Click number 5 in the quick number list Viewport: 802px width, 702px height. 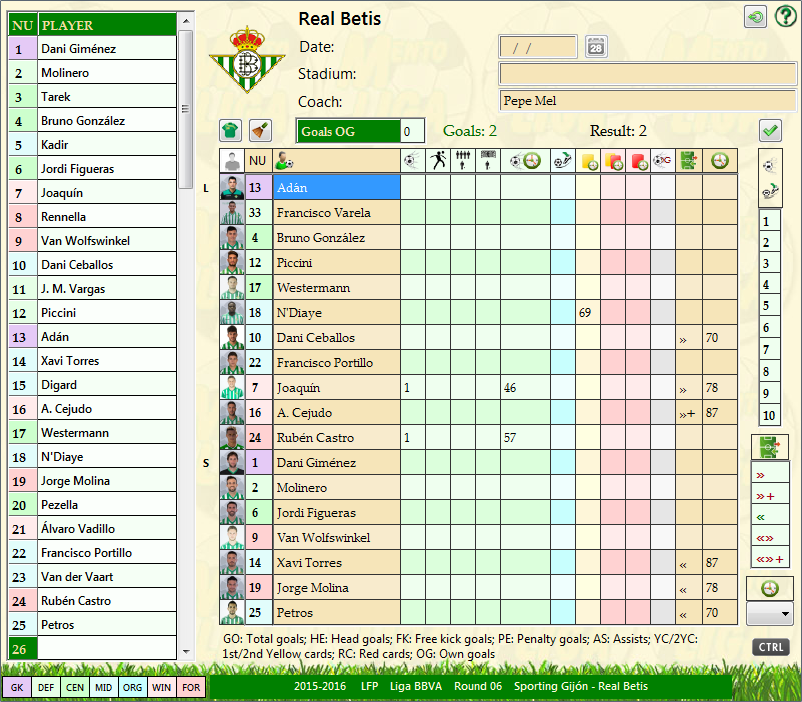[769, 305]
